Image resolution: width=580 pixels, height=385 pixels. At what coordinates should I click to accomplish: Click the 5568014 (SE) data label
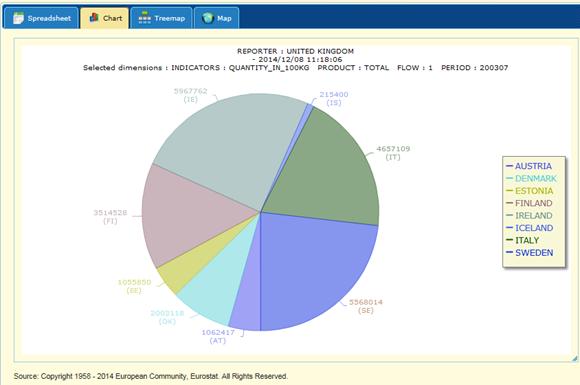365,306
